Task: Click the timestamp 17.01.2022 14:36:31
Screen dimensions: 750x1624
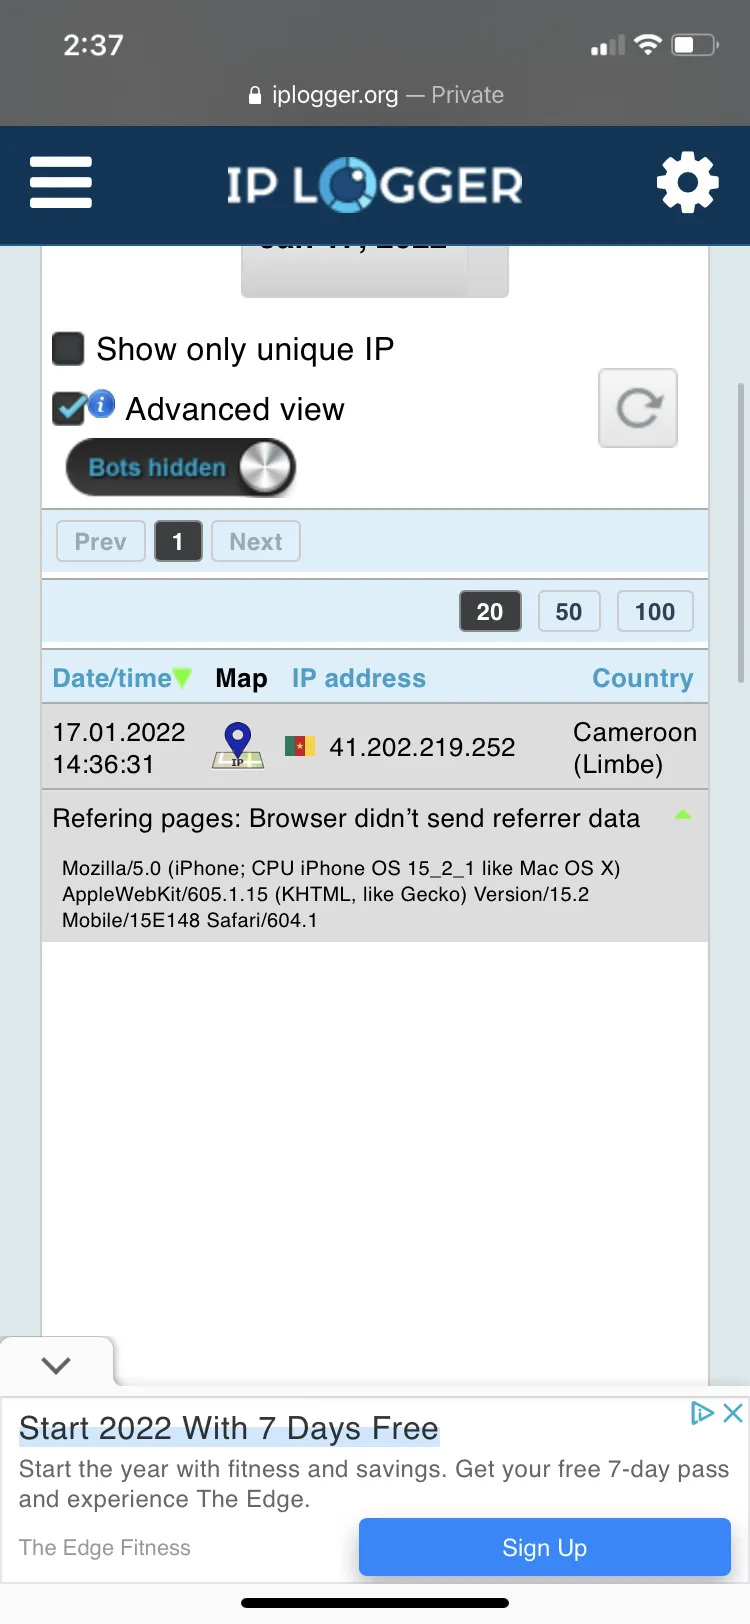Action: 119,748
